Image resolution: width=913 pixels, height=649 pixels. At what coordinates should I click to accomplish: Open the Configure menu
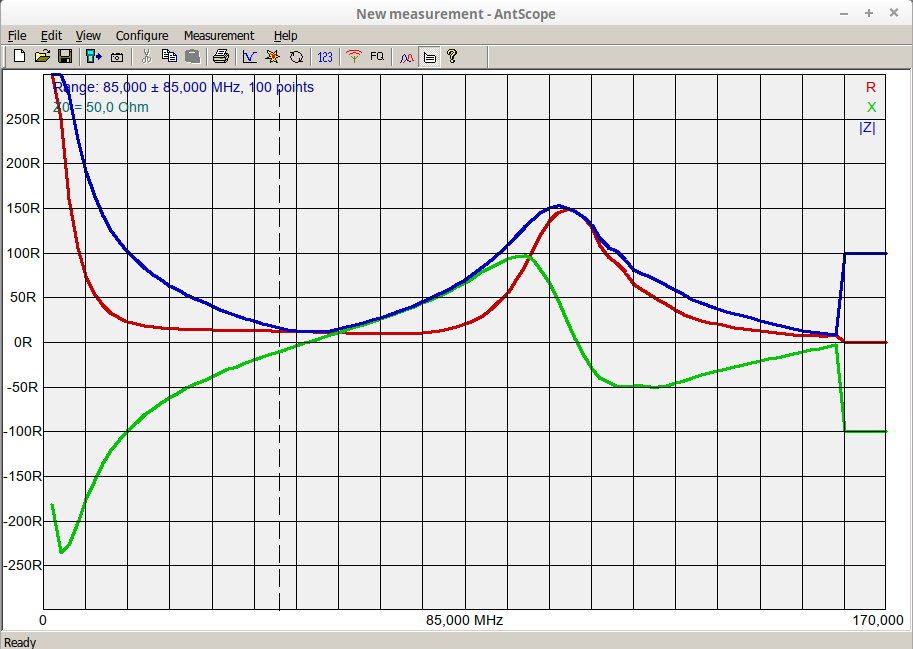coord(142,35)
